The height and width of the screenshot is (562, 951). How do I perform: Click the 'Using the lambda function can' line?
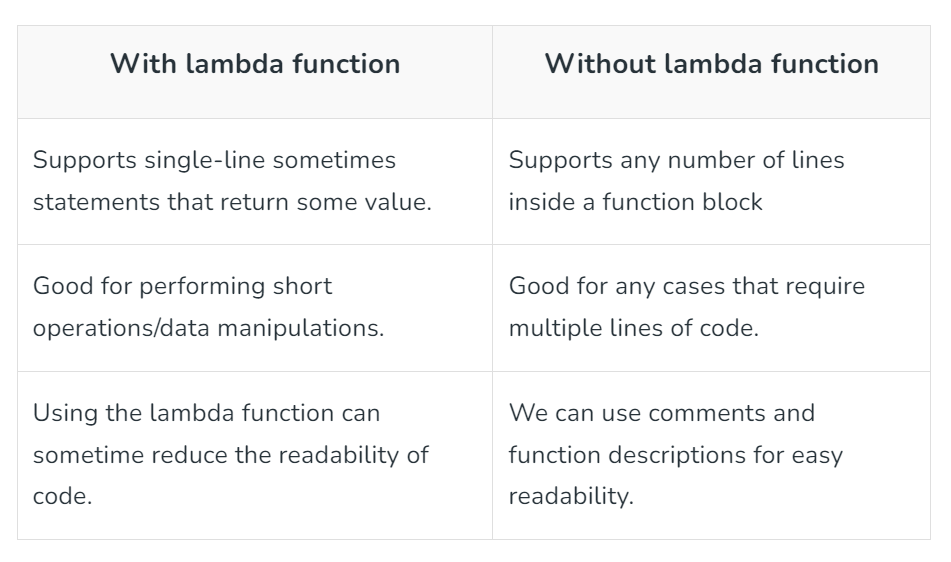tap(206, 413)
